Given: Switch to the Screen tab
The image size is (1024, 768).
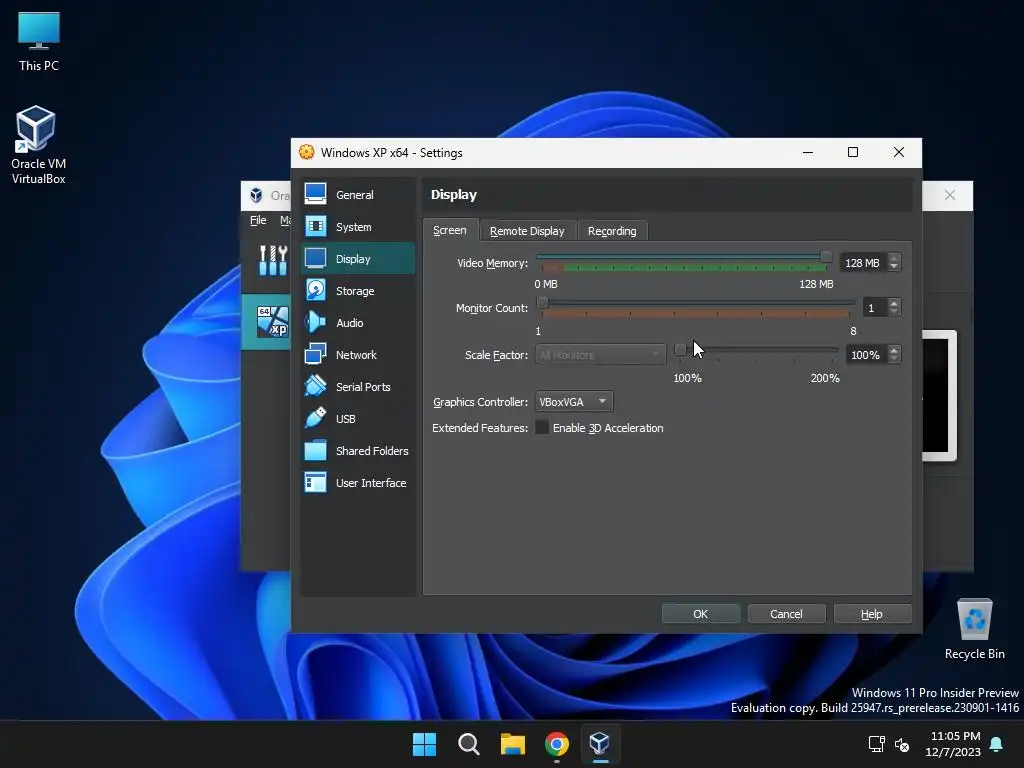Looking at the screenshot, I should (x=450, y=231).
